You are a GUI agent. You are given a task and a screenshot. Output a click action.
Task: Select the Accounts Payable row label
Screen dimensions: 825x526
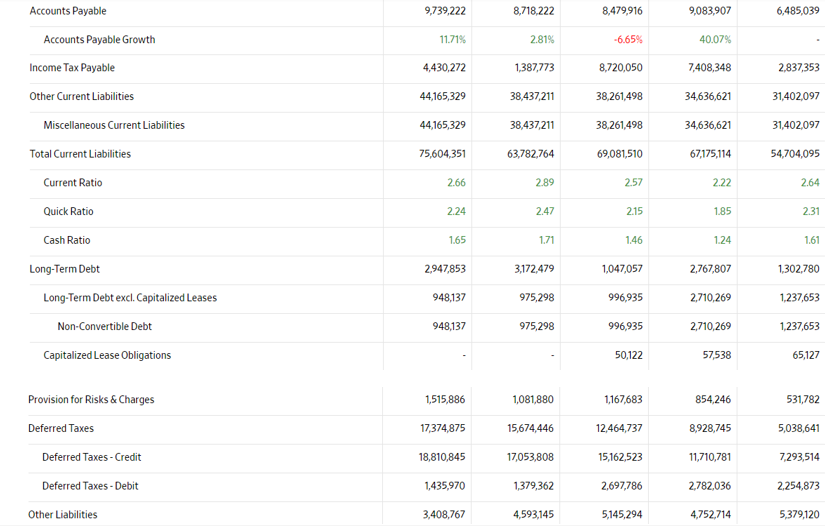point(68,11)
